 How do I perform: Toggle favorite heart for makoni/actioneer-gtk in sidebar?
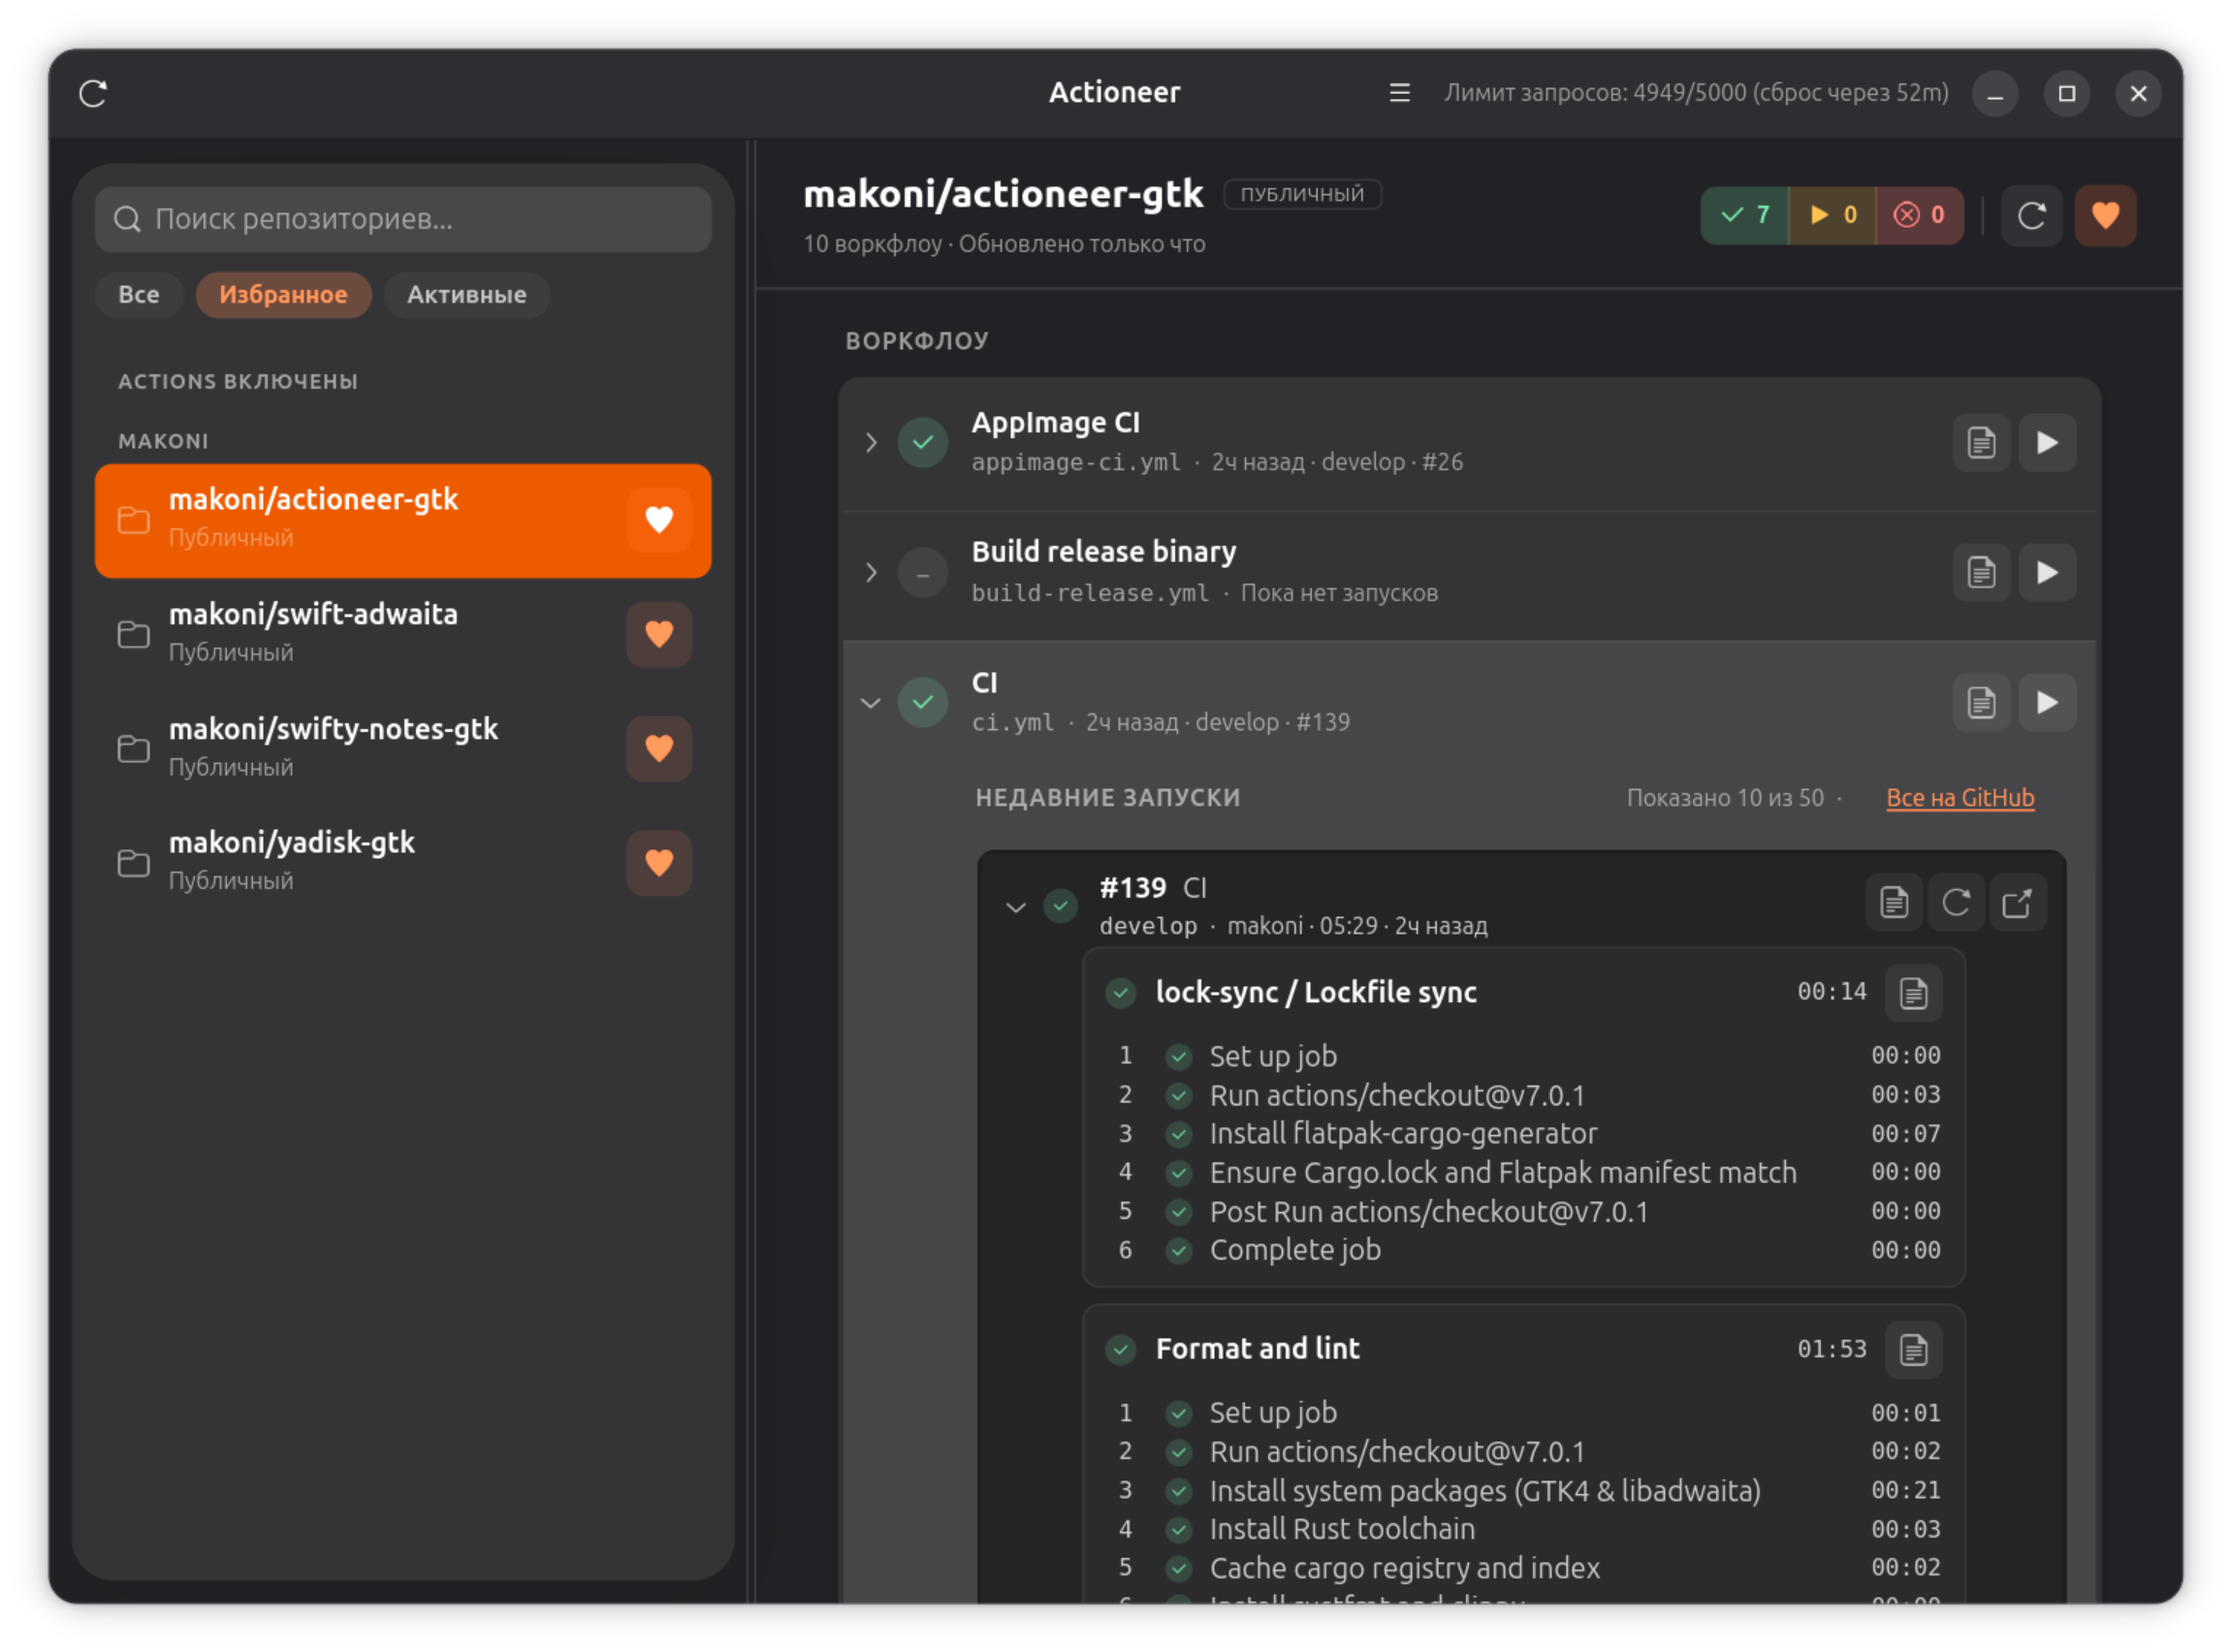(659, 520)
